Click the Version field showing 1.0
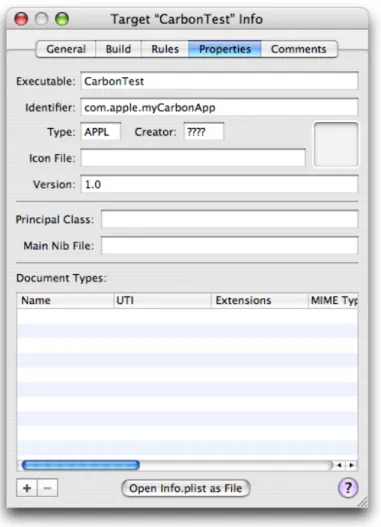 tap(219, 184)
